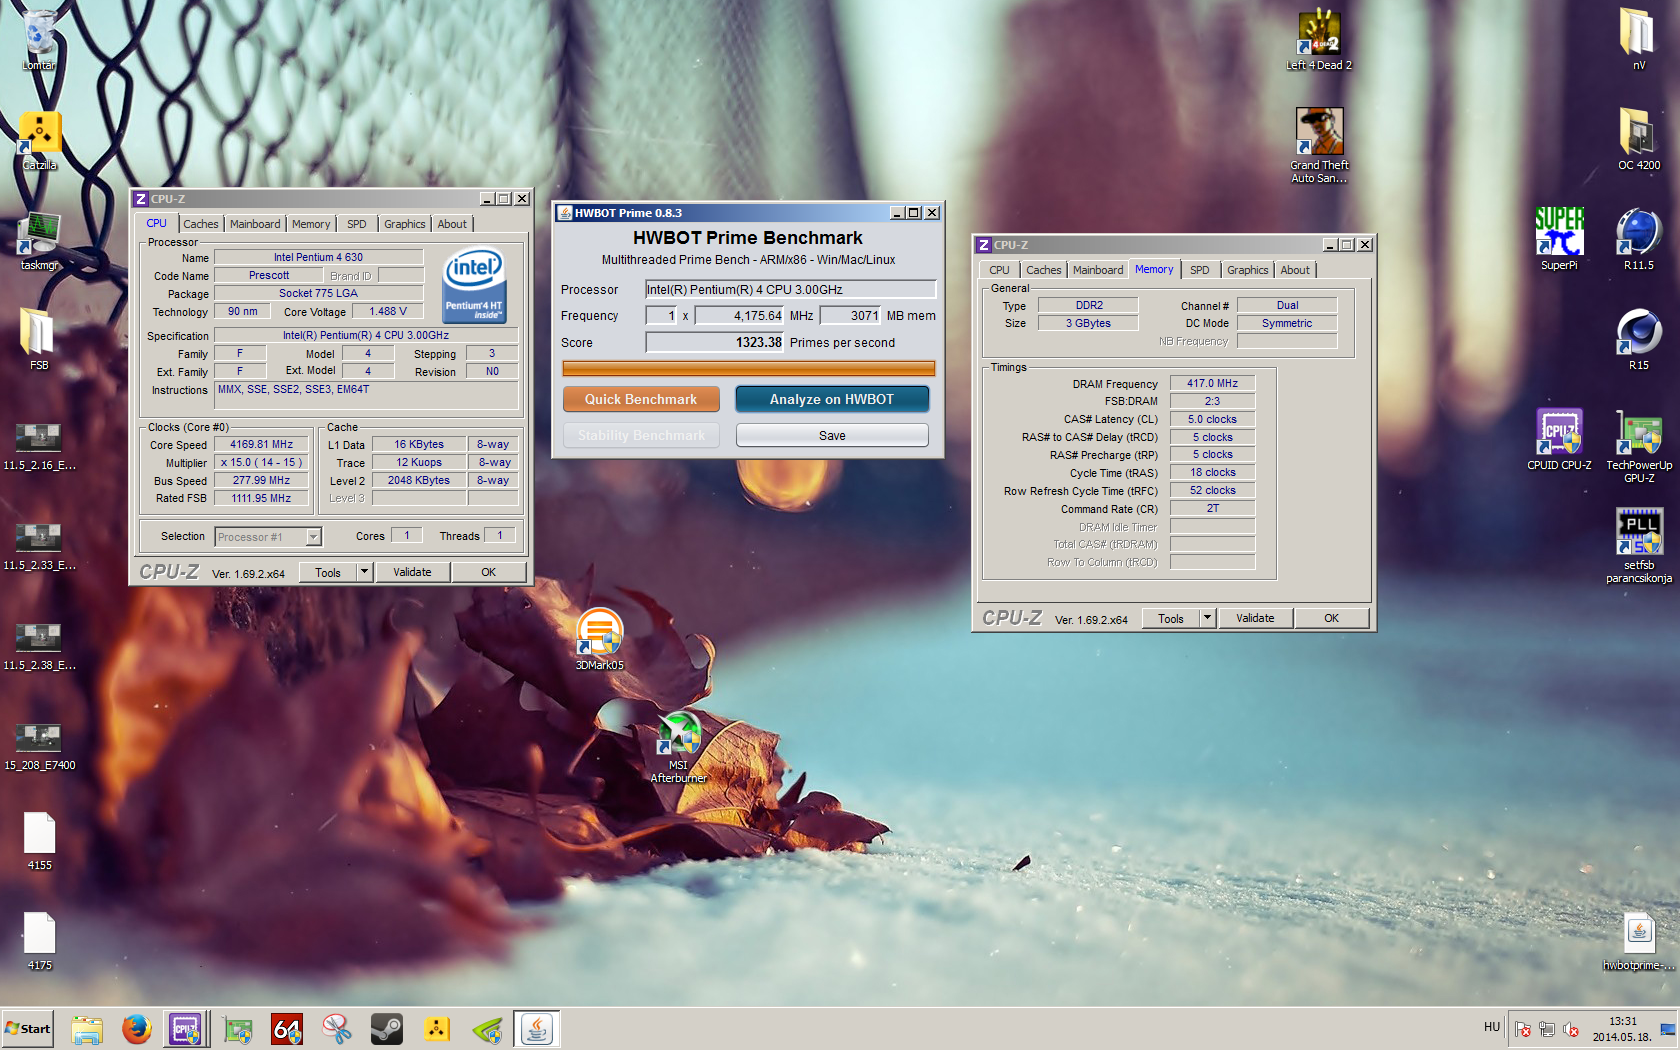Image resolution: width=1680 pixels, height=1050 pixels.
Task: Open the SPD tab in left CPU-Z
Action: click(357, 224)
